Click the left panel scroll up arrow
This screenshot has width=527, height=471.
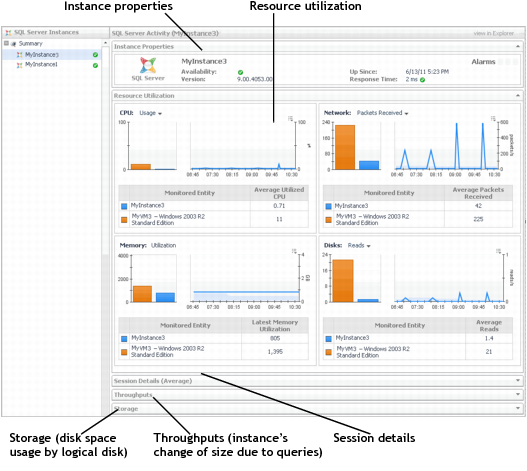105,43
